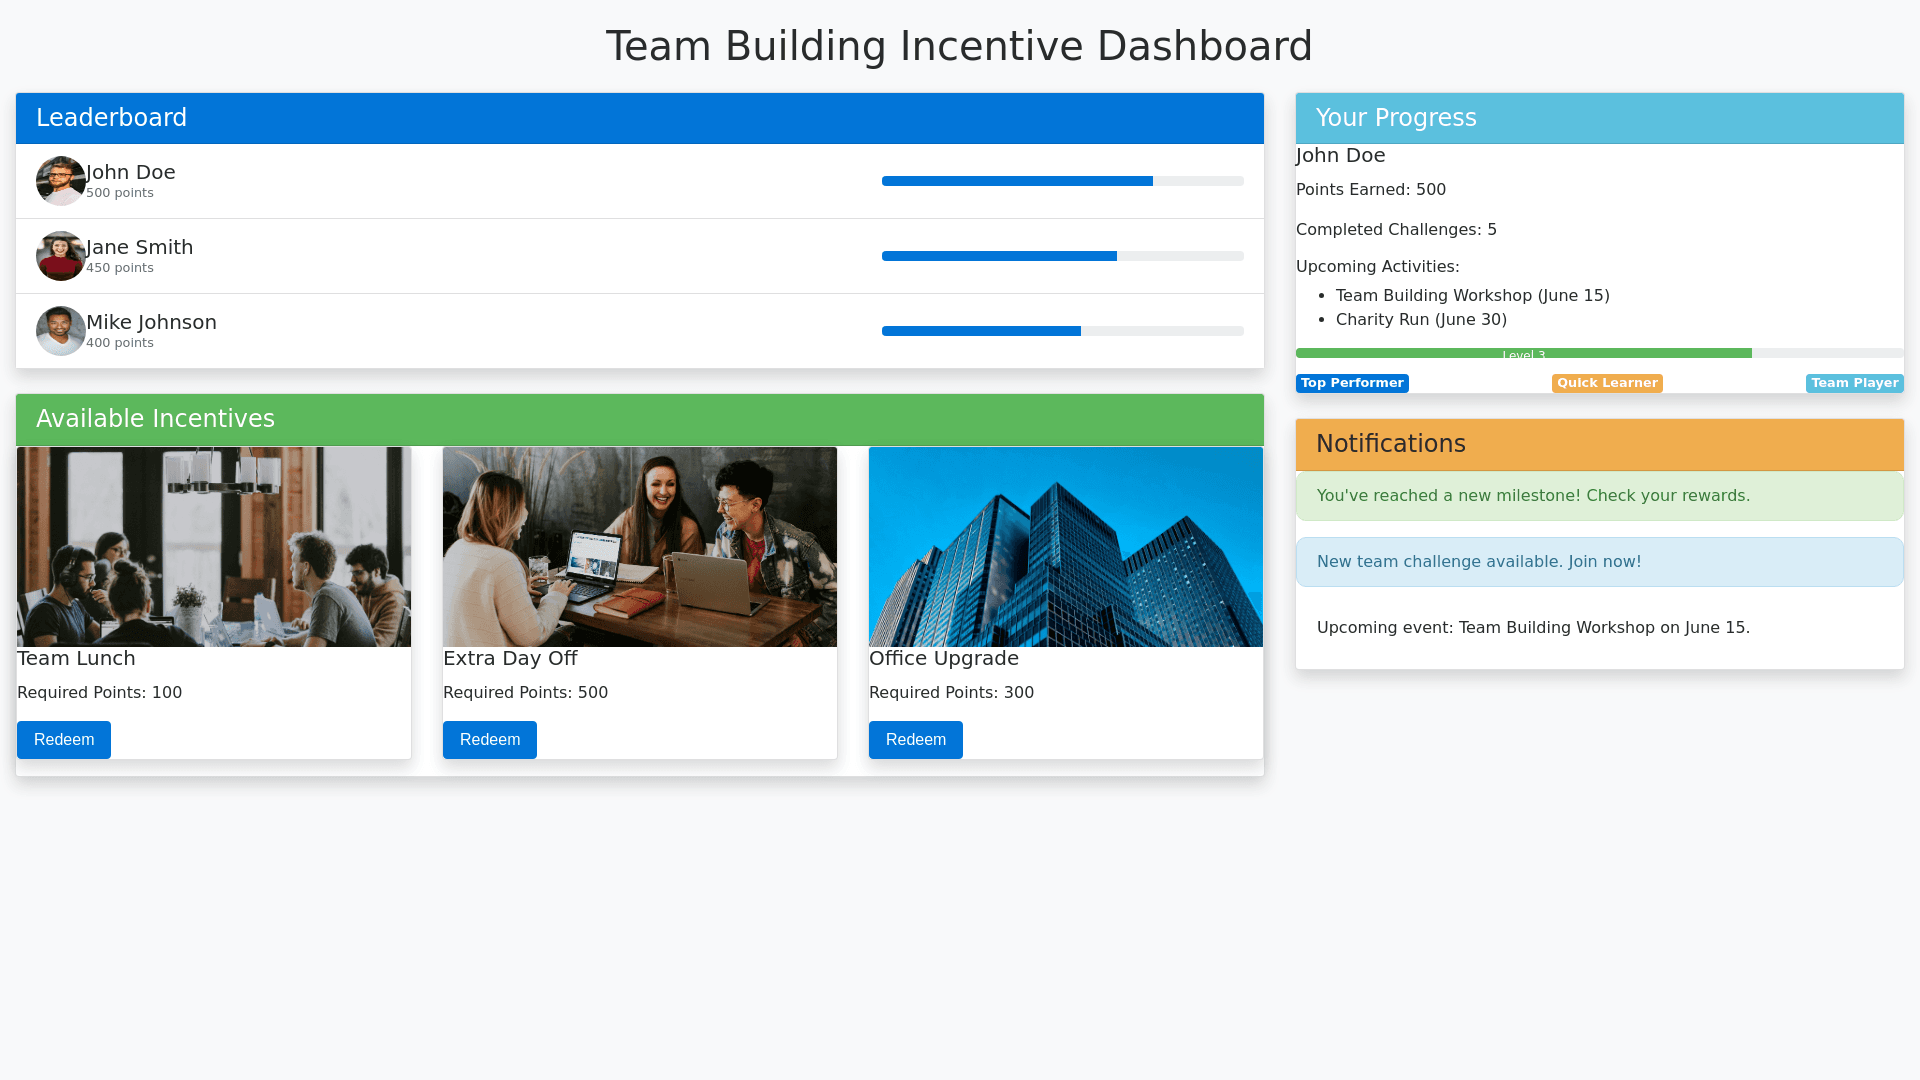The height and width of the screenshot is (1080, 1920).
Task: Click the Top Performer badge
Action: (x=1352, y=383)
